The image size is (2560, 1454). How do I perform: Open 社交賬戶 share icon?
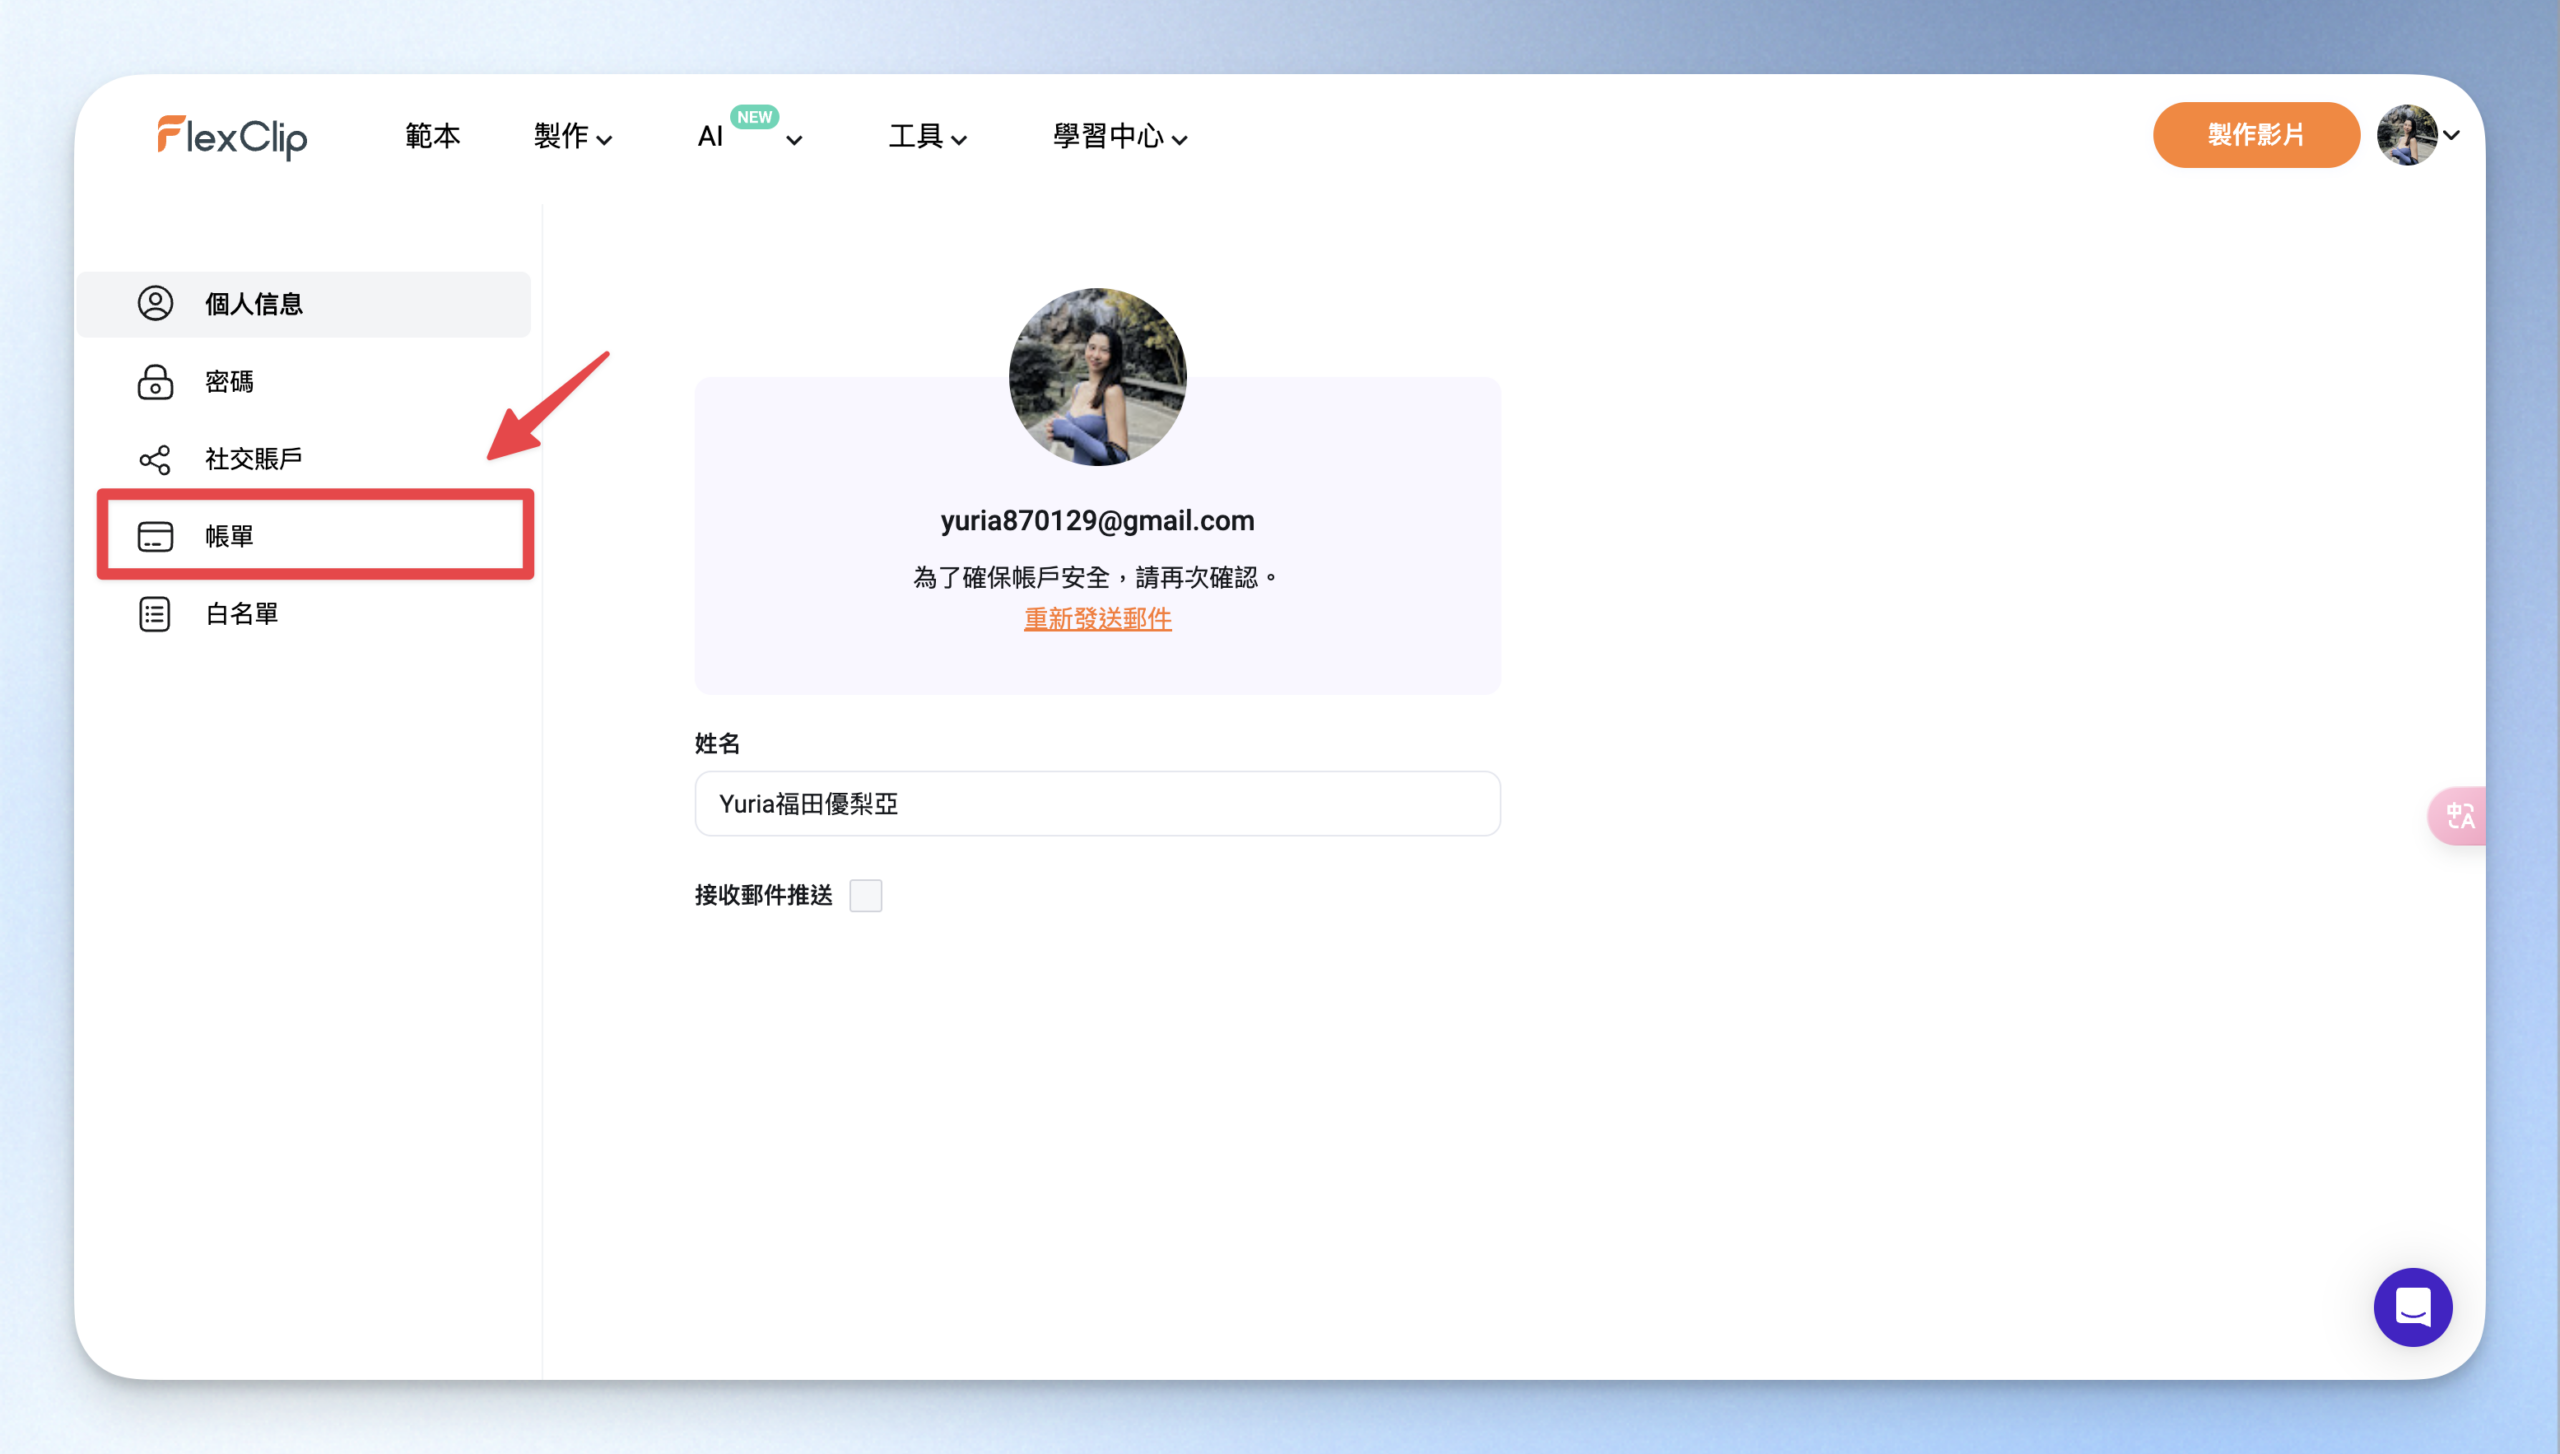(155, 459)
